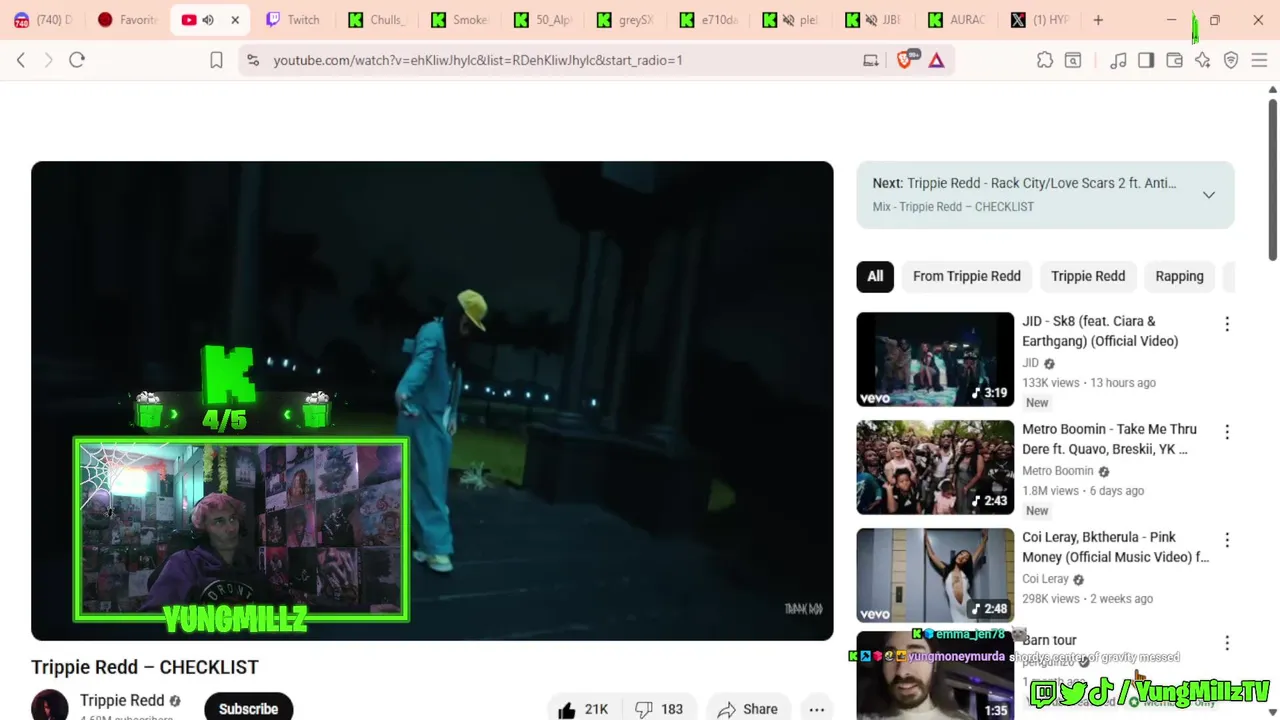Switch to the Smoke tab
The width and height of the screenshot is (1280, 720).
click(x=459, y=20)
